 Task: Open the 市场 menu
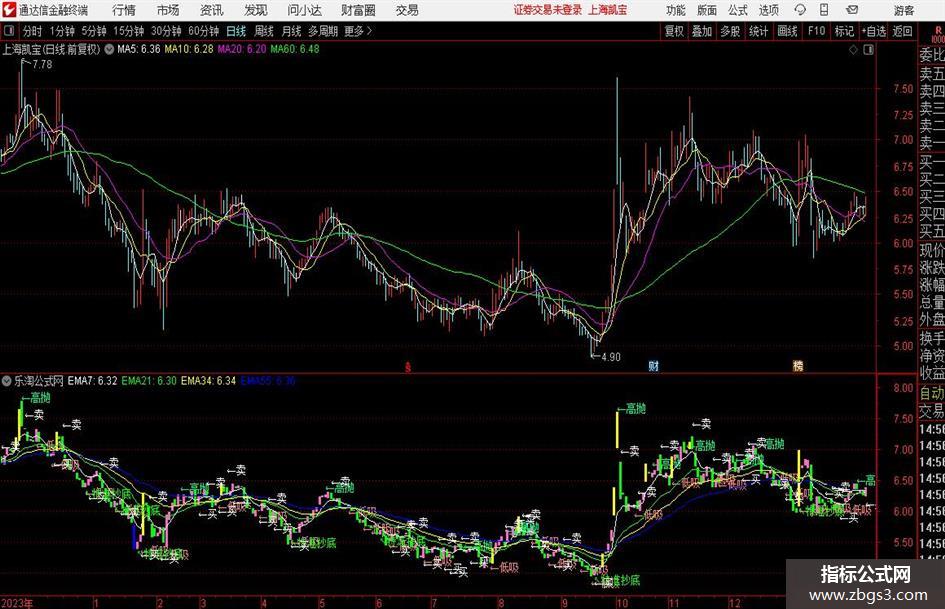168,10
